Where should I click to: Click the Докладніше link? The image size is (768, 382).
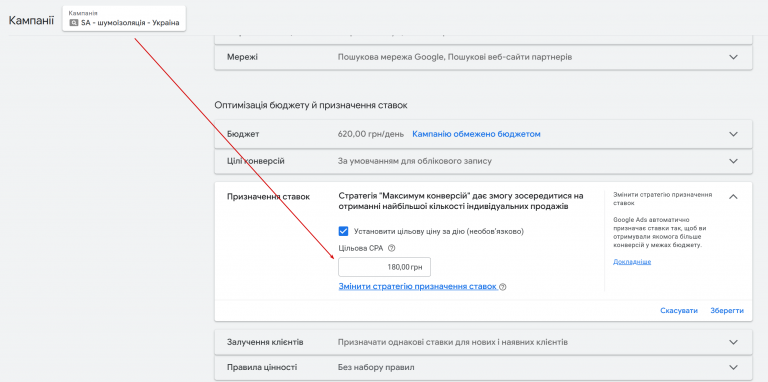coord(632,262)
